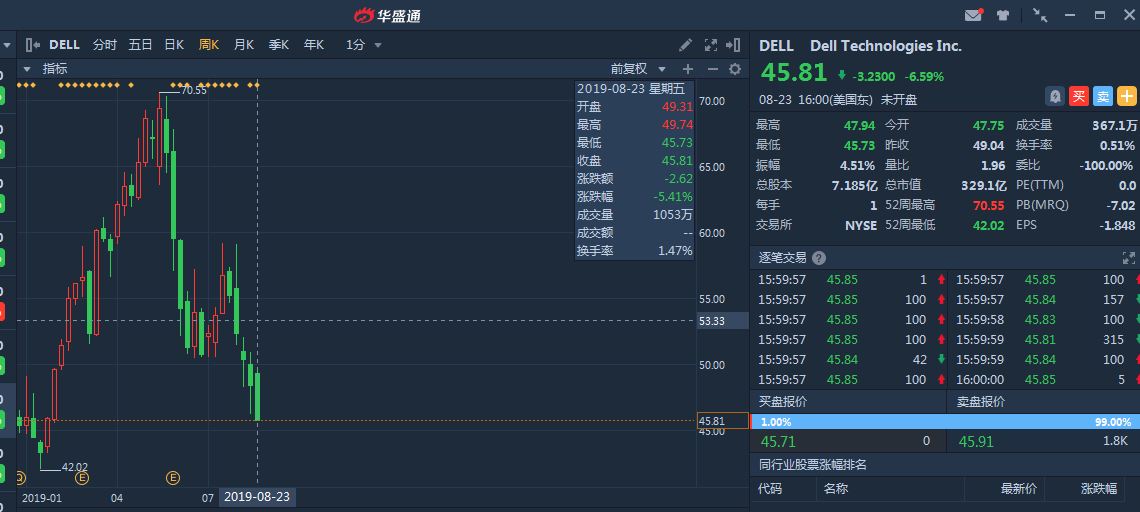This screenshot has height=512, width=1140.
Task: Switch to 分时 chart tab
Action: (x=105, y=45)
